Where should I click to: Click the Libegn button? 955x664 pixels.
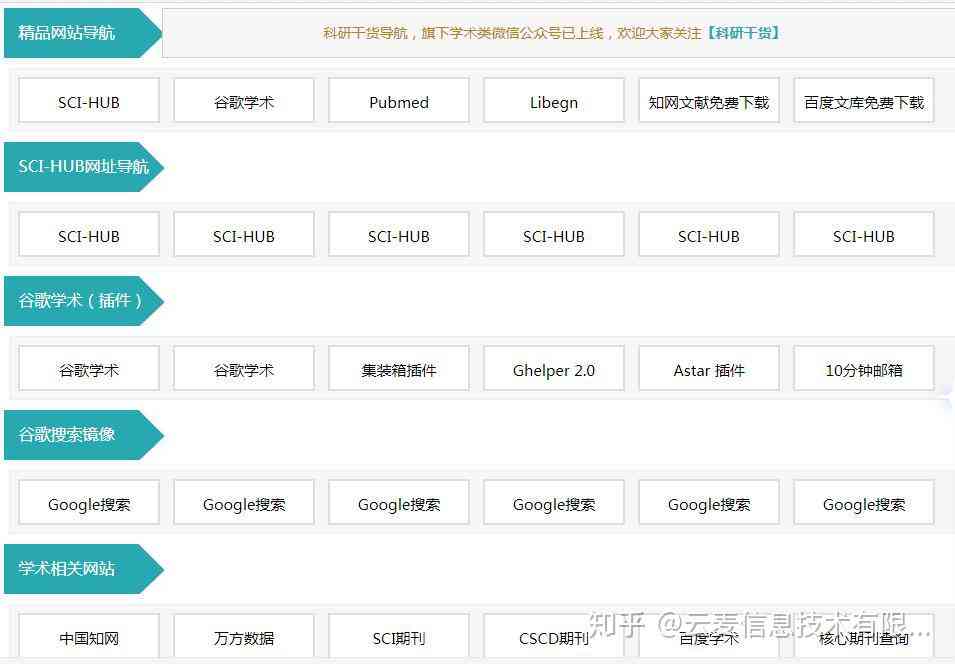(554, 101)
